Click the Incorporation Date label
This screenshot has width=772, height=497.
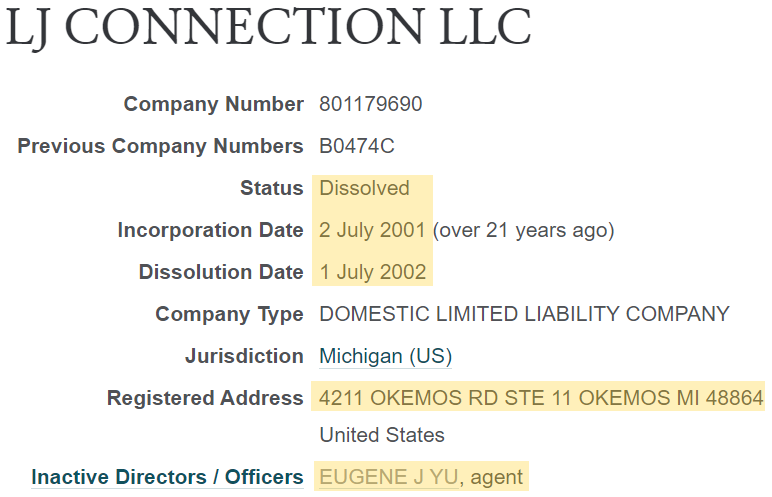[211, 230]
